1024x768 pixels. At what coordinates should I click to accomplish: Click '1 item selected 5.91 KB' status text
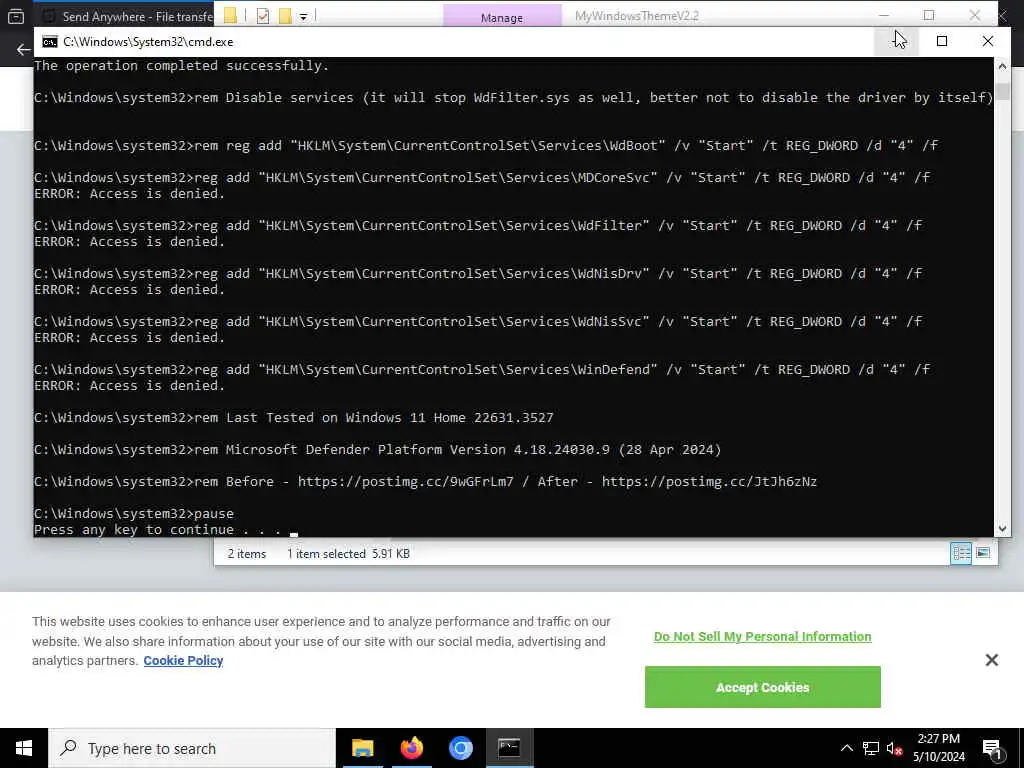pos(348,554)
